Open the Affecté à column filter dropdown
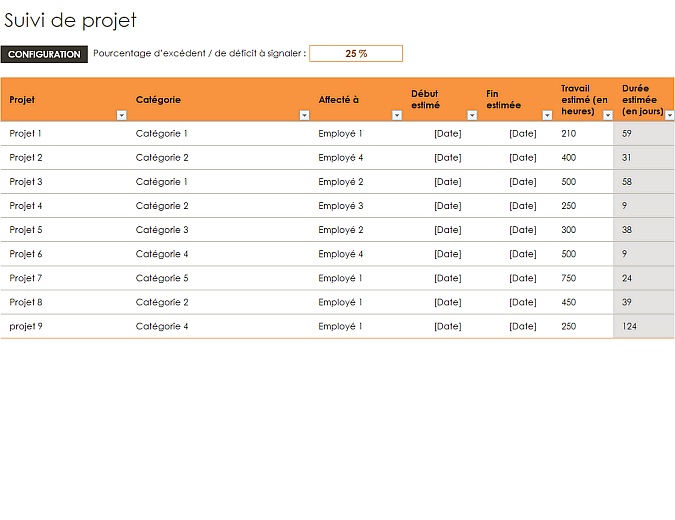 coord(397,115)
